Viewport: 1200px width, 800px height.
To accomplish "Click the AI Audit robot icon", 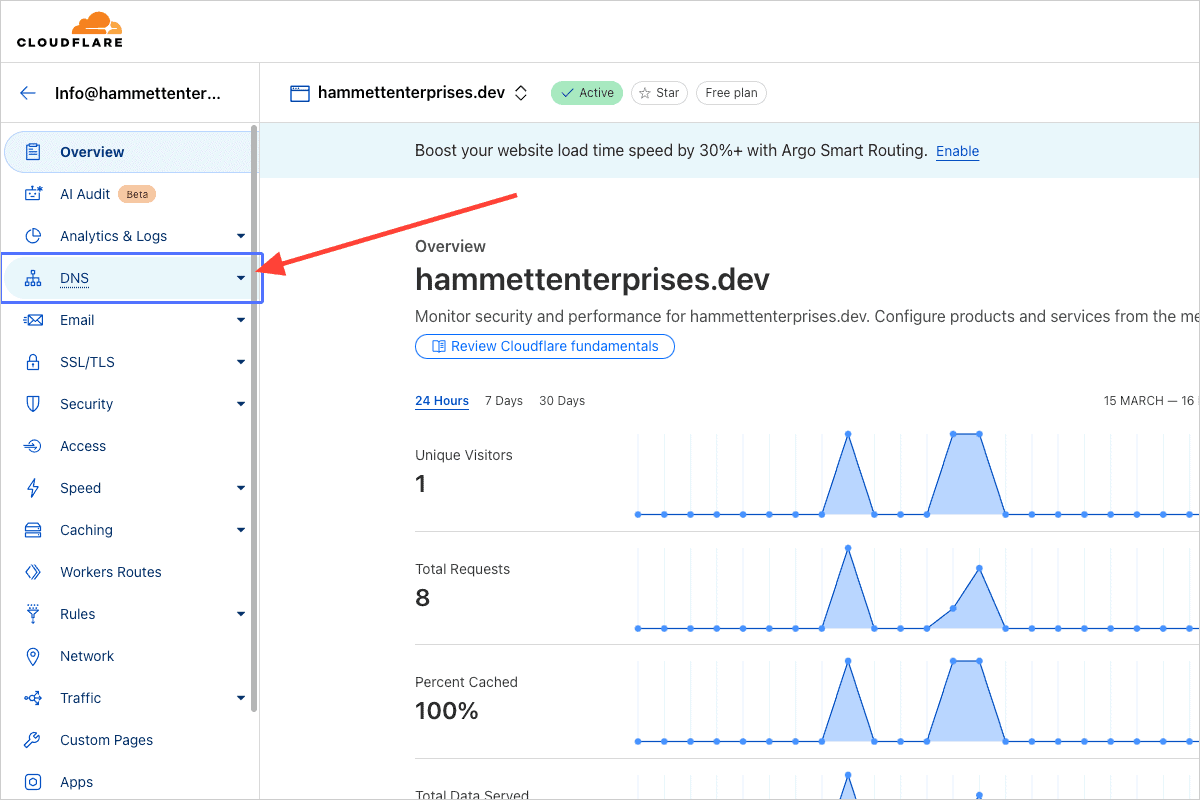I will click(33, 194).
